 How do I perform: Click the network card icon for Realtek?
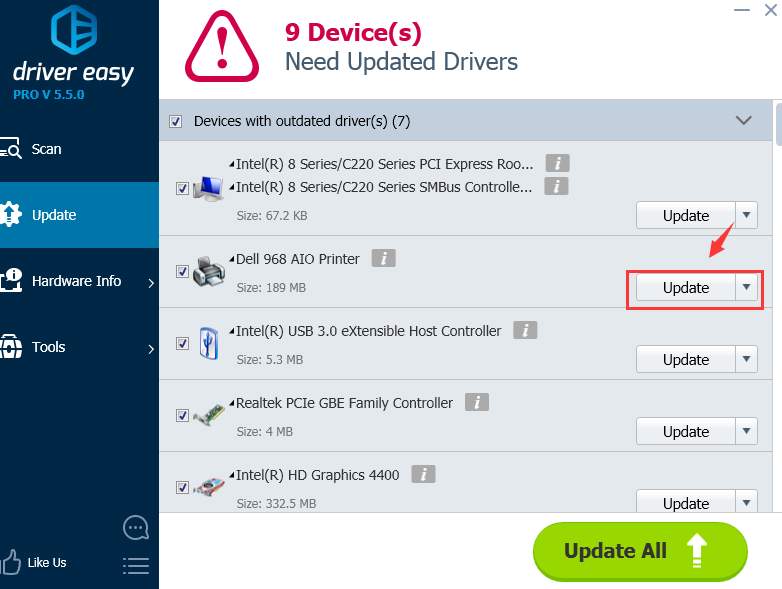[208, 415]
